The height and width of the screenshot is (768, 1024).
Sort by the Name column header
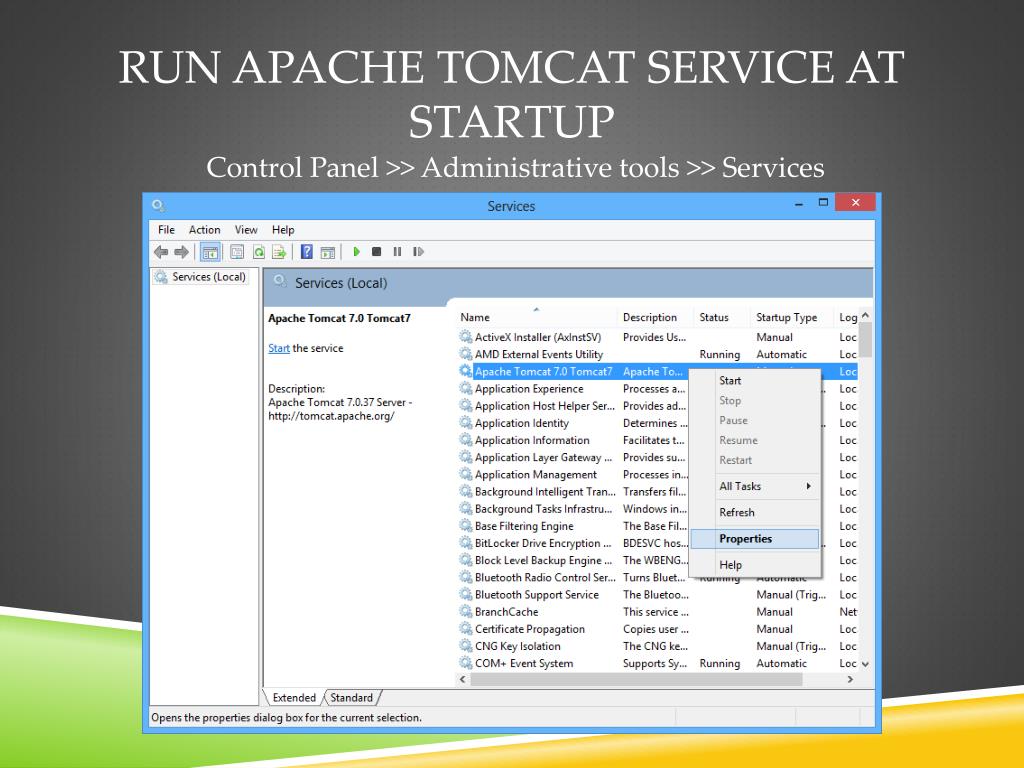click(x=536, y=317)
